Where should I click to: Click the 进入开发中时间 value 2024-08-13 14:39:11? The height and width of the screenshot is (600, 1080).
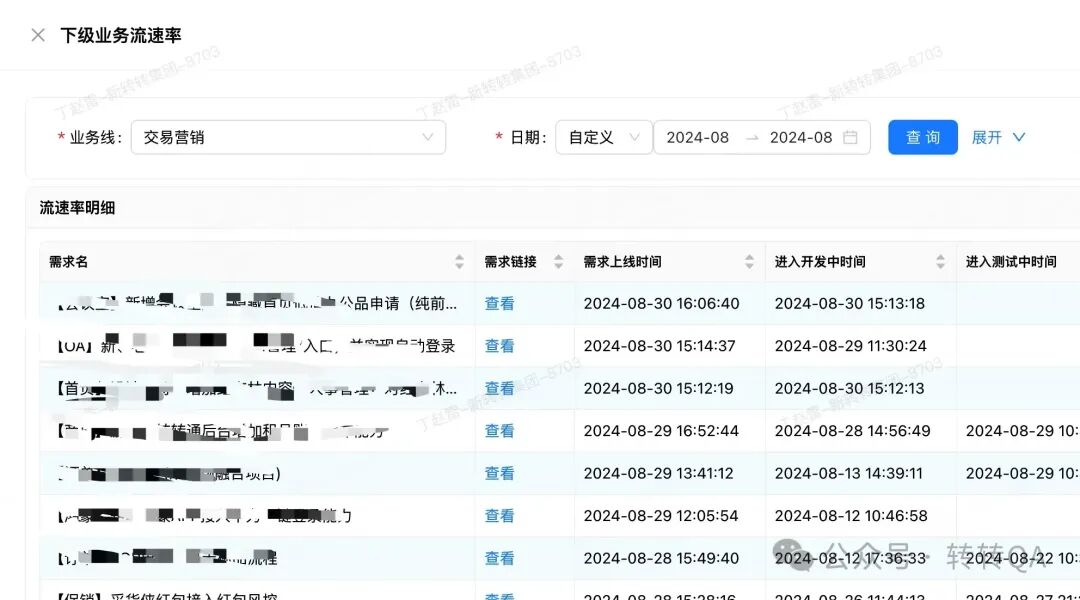(x=849, y=473)
